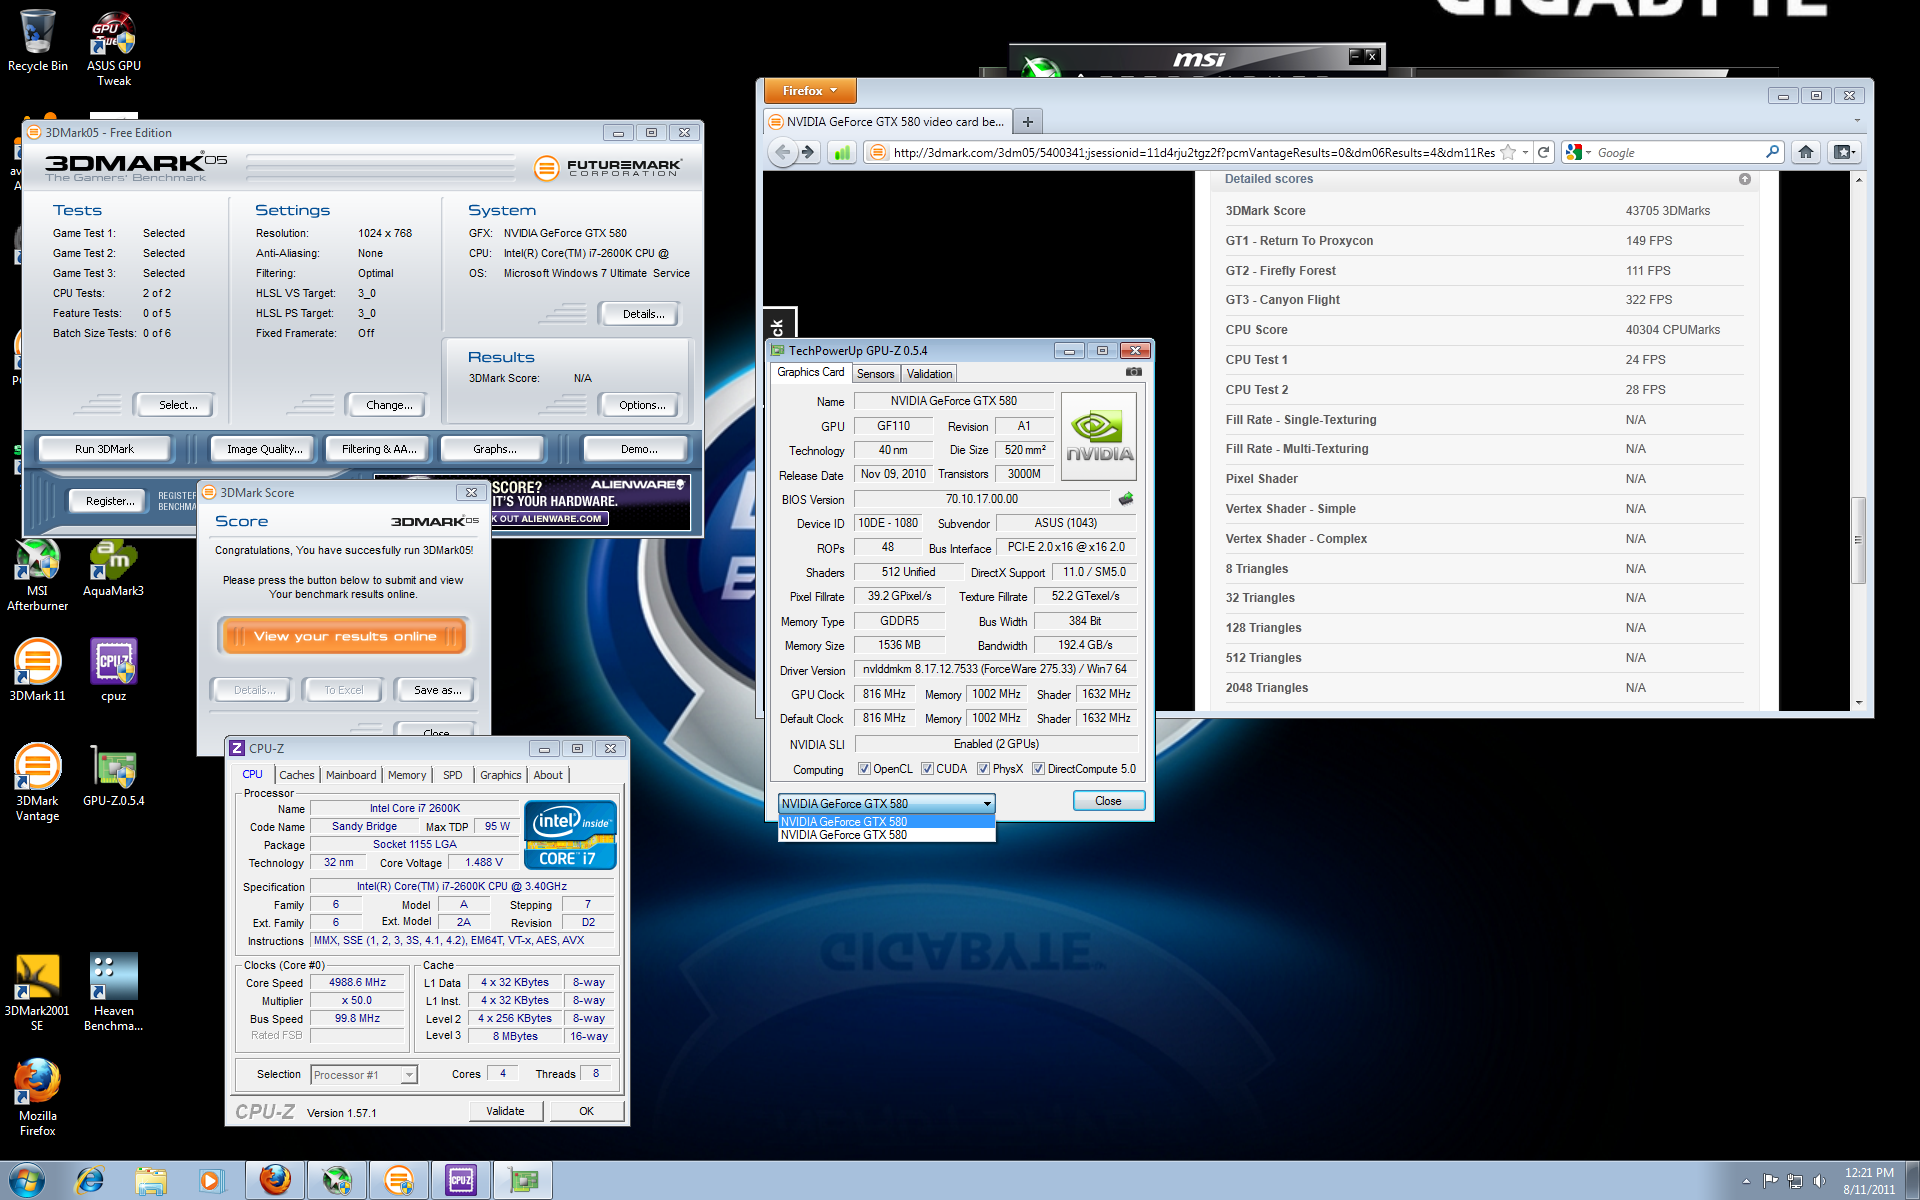This screenshot has height=1200, width=1920.
Task: Switch to Validation tab in GPU-Z
Action: (929, 374)
